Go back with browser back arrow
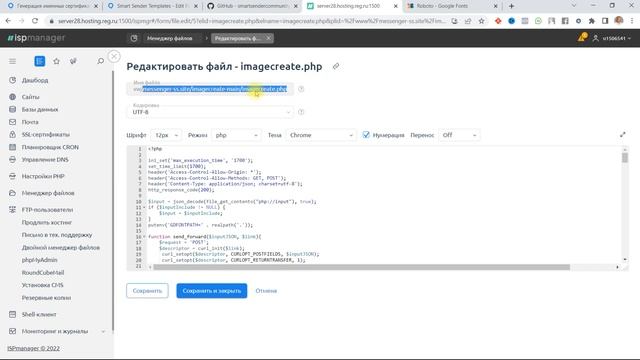The width and height of the screenshot is (640, 360). click(8, 21)
